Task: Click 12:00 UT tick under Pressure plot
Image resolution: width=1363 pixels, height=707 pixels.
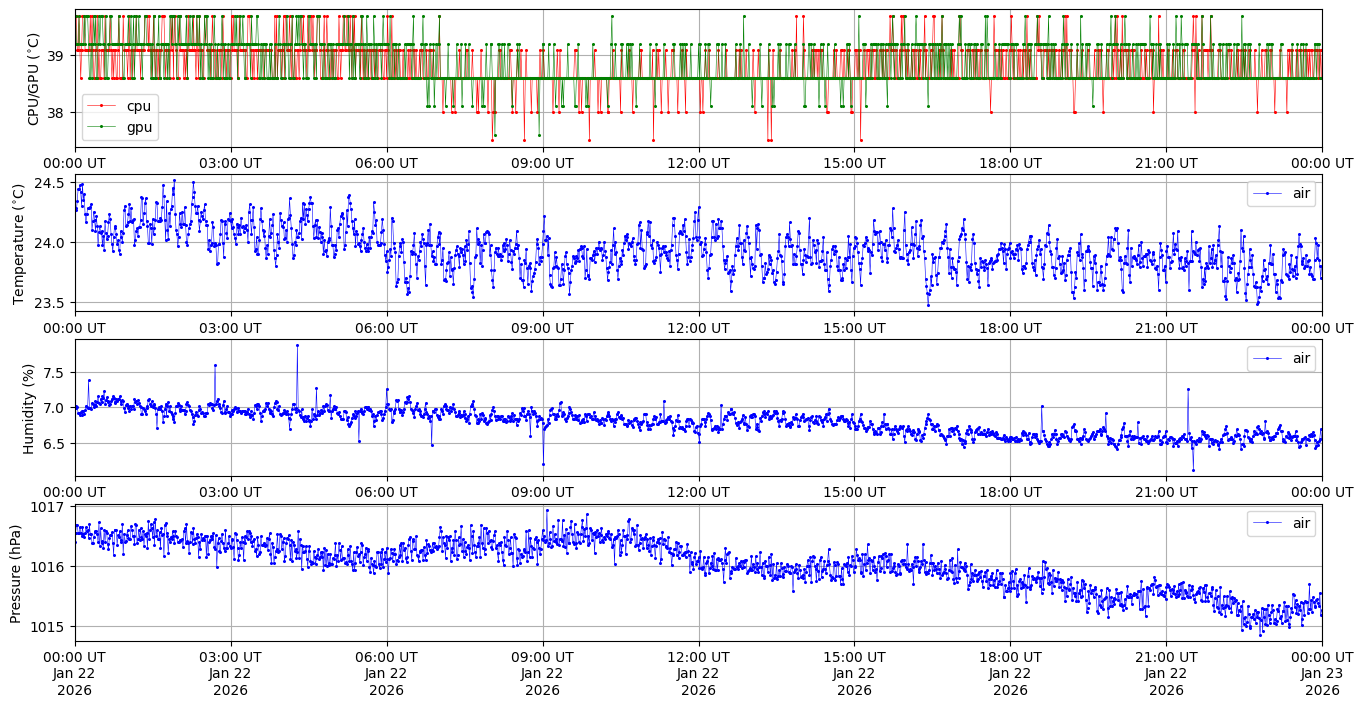Action: pos(698,657)
